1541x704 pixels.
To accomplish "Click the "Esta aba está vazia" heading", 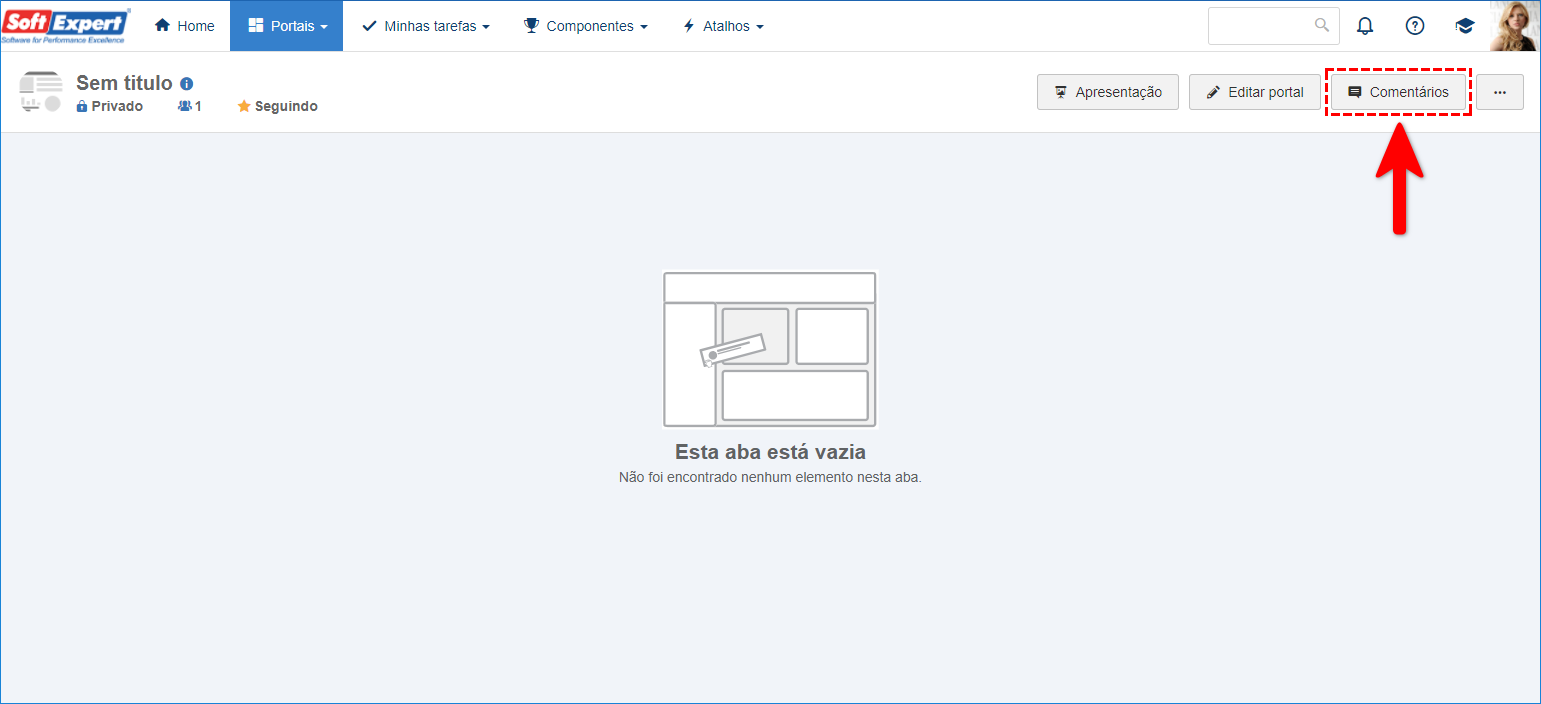I will [770, 452].
